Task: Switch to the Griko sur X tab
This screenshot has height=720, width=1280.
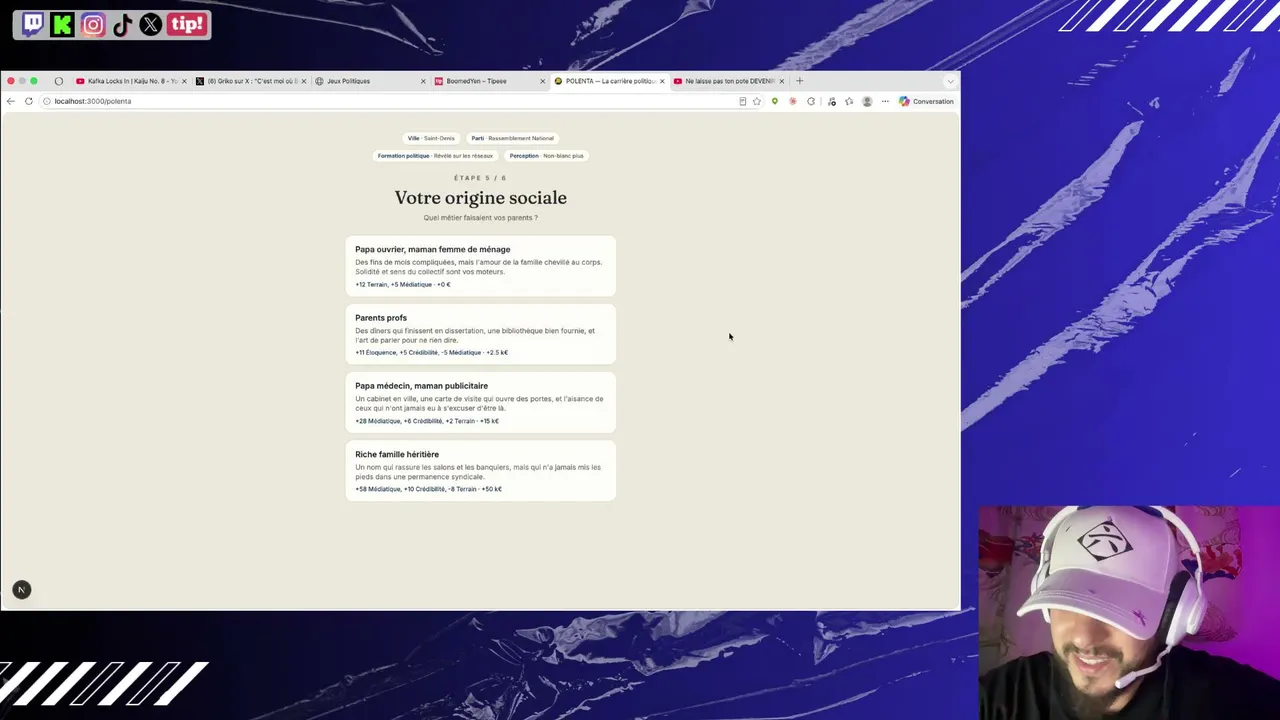Action: [251, 81]
